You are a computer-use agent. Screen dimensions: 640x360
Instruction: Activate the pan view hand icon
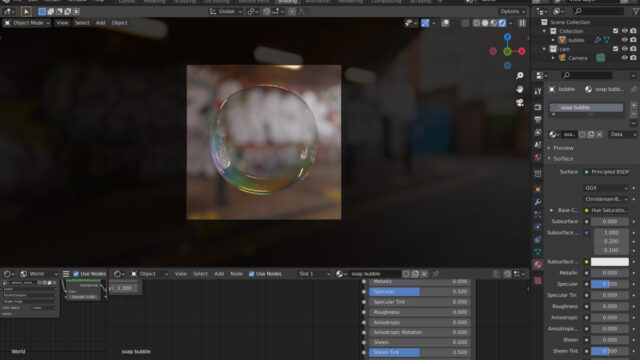[520, 89]
